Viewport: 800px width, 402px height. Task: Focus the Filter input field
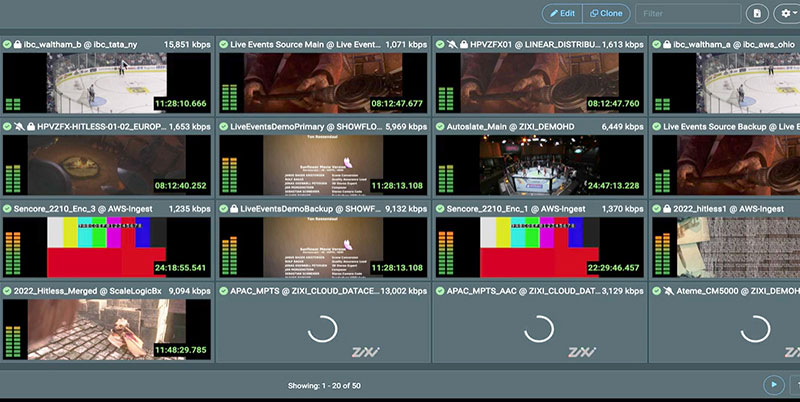point(688,14)
